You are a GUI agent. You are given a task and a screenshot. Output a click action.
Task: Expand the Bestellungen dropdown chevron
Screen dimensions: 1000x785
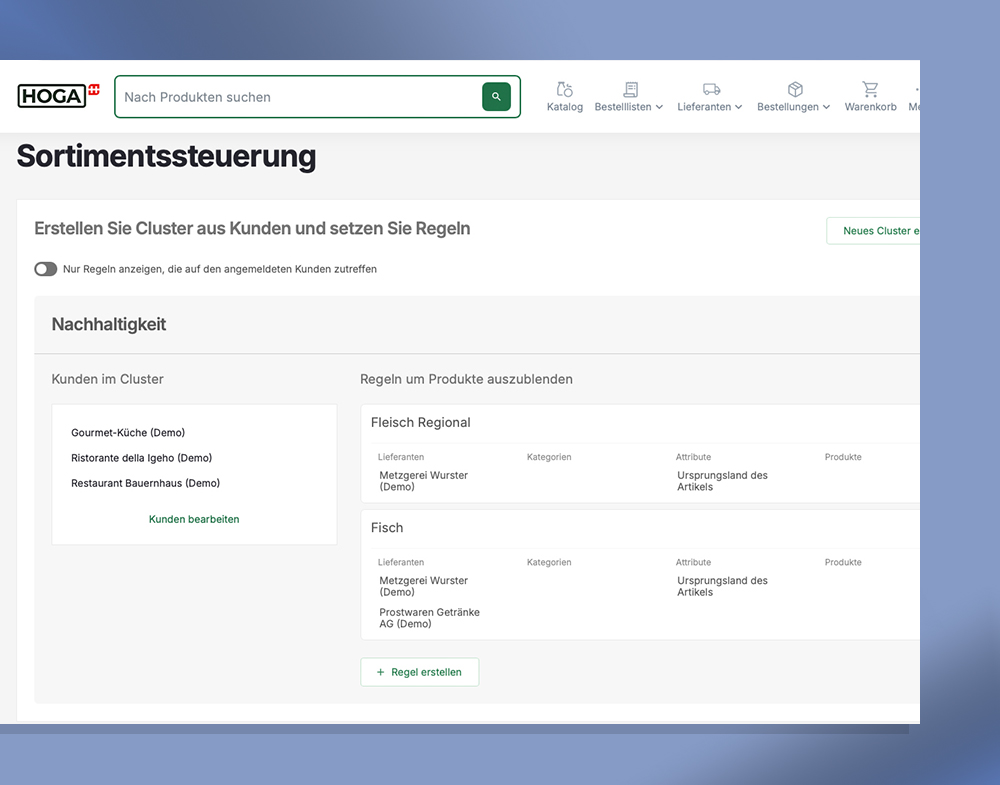point(826,107)
